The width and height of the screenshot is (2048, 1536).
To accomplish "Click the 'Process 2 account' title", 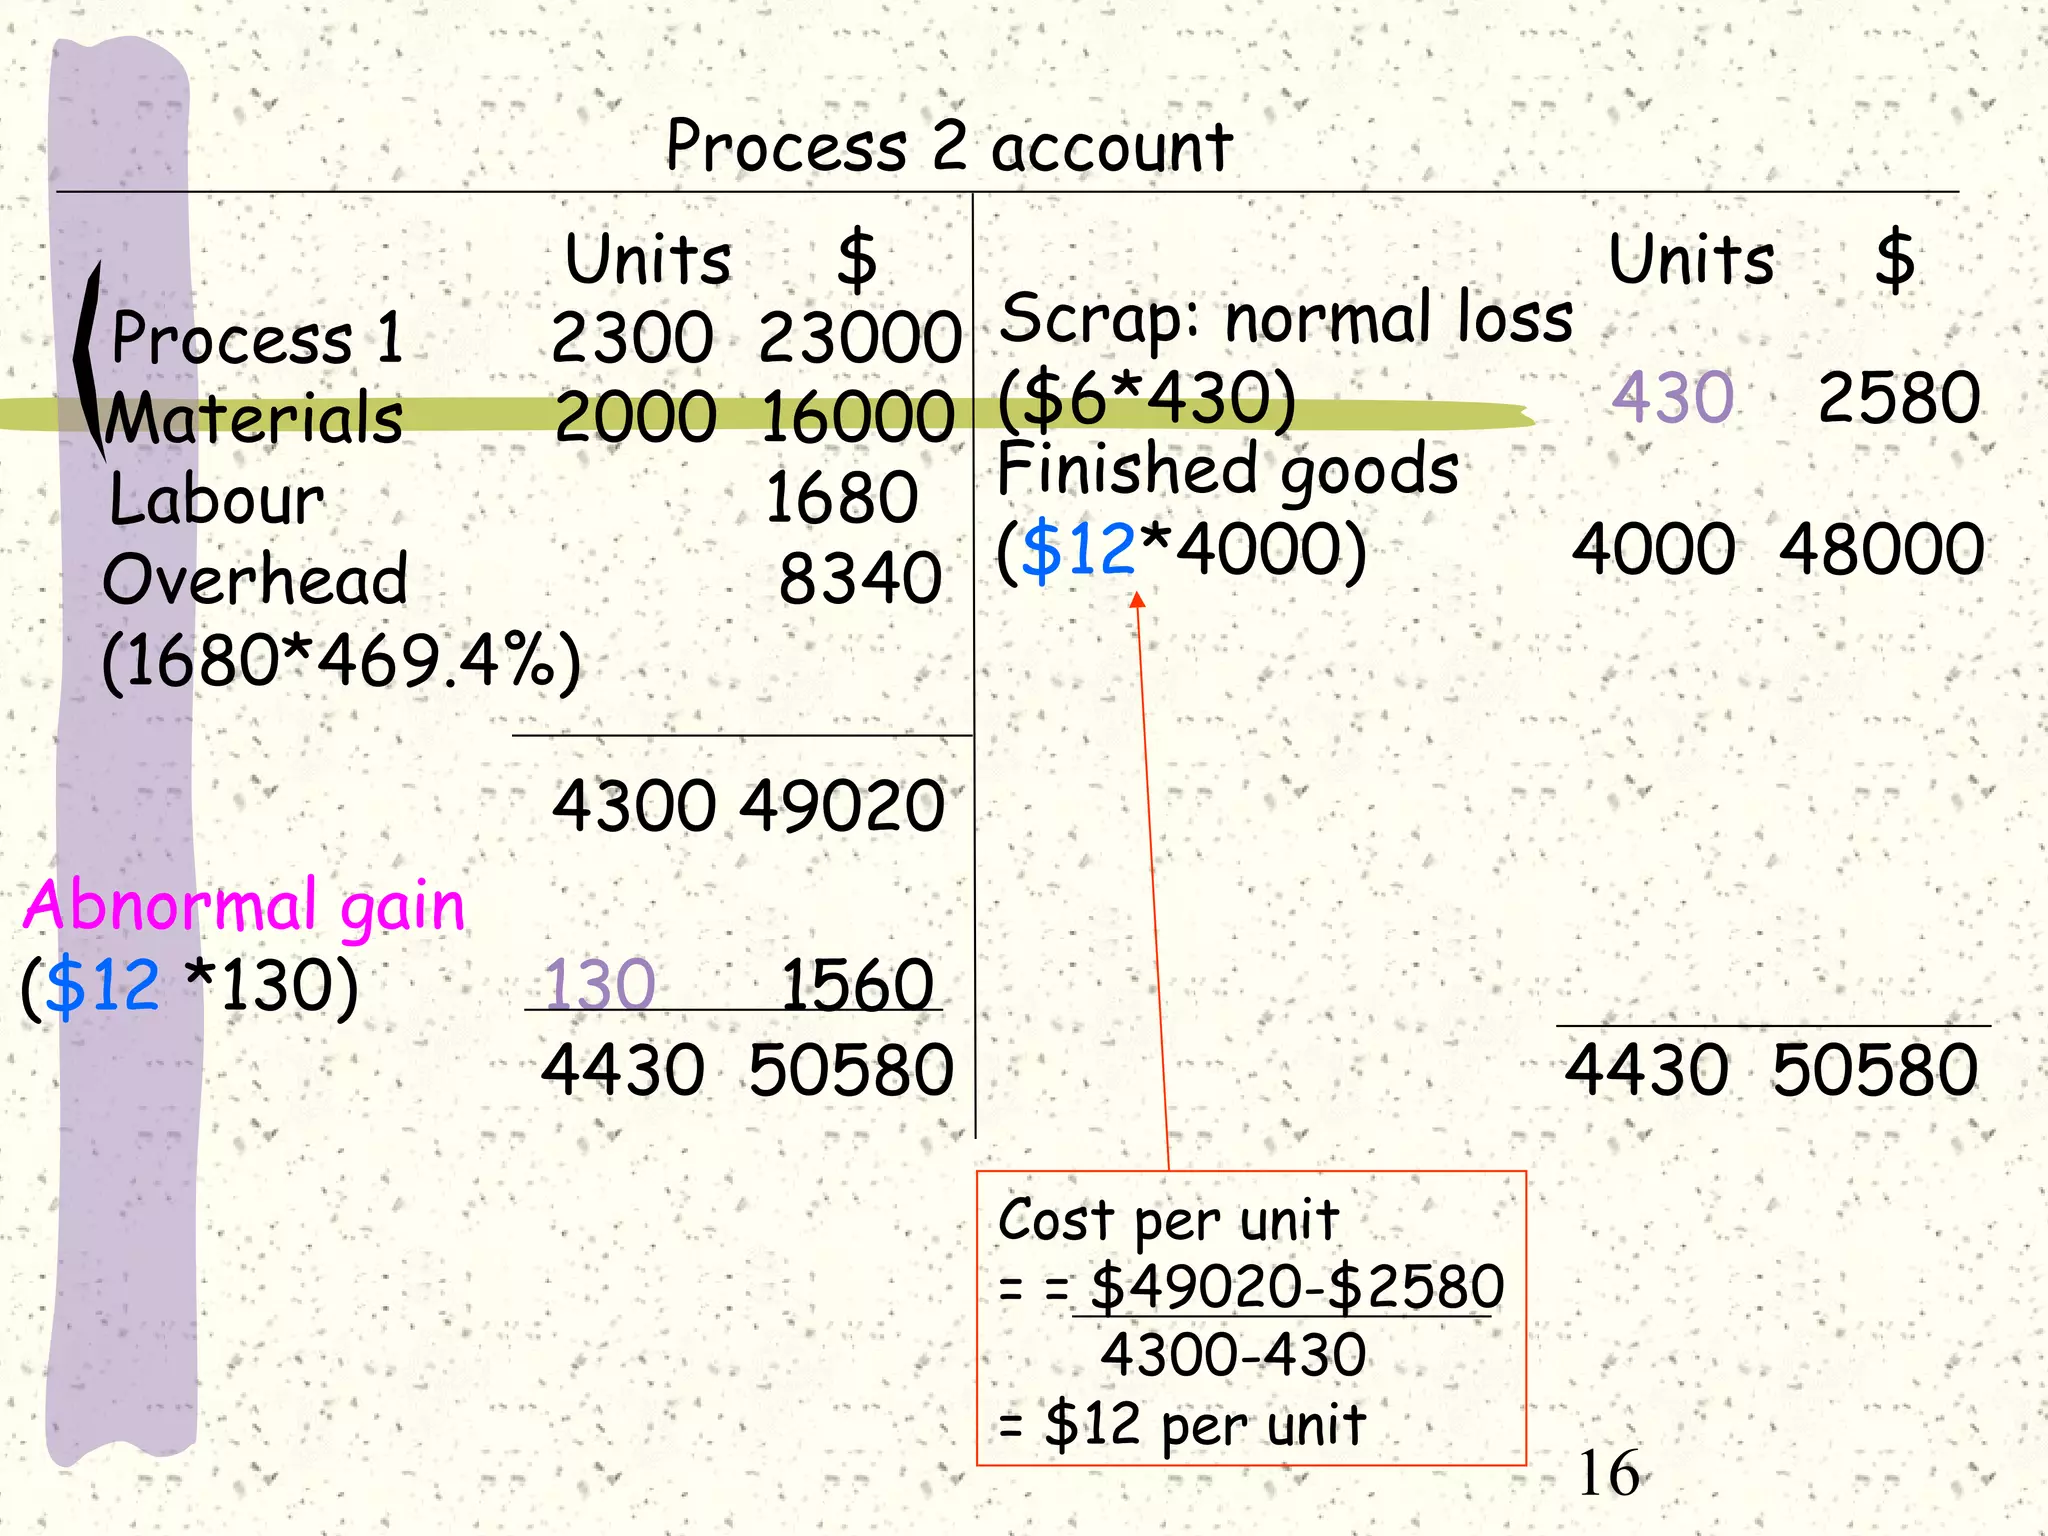I will [949, 147].
